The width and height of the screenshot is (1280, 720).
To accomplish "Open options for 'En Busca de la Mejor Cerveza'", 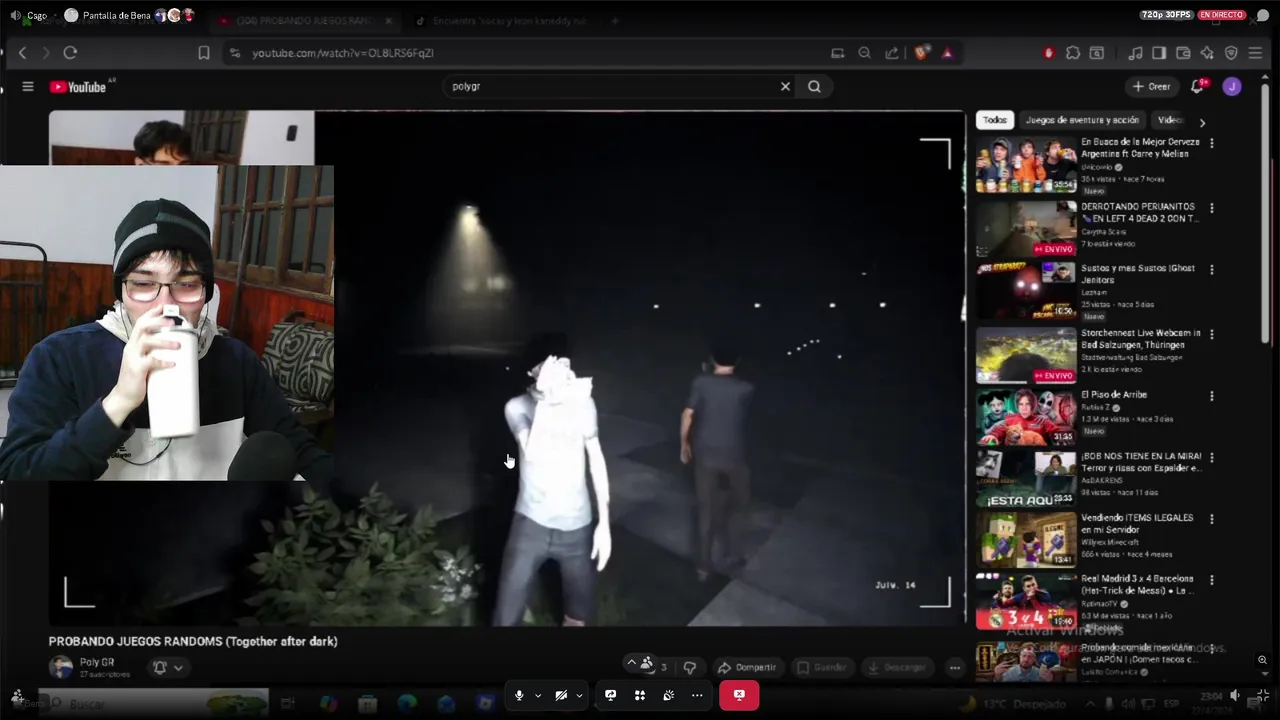I will pyautogui.click(x=1212, y=144).
